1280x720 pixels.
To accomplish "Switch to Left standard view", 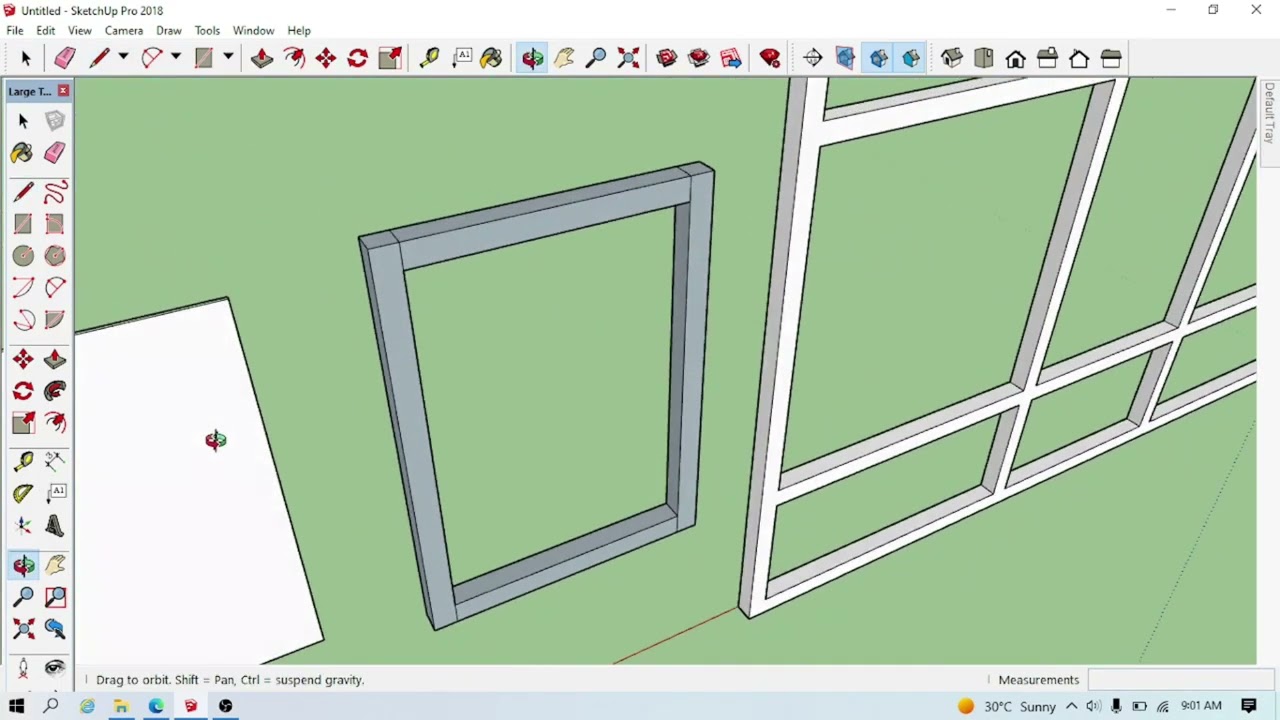I will click(1111, 58).
